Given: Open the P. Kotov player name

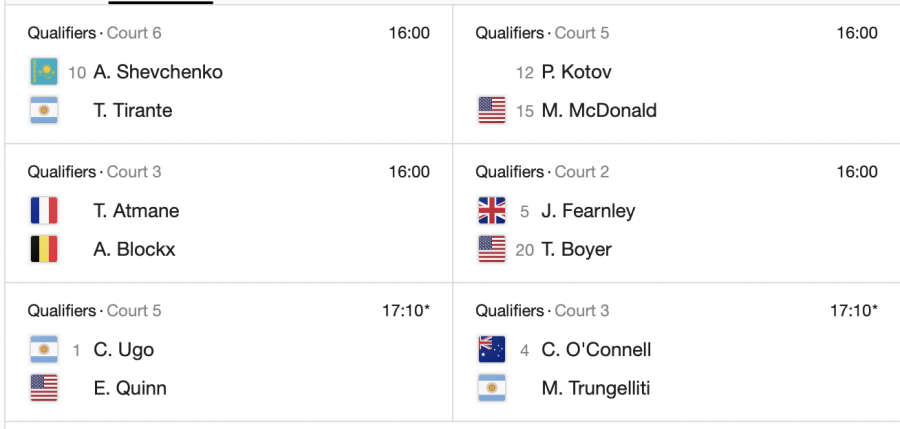Looking at the screenshot, I should click(576, 72).
